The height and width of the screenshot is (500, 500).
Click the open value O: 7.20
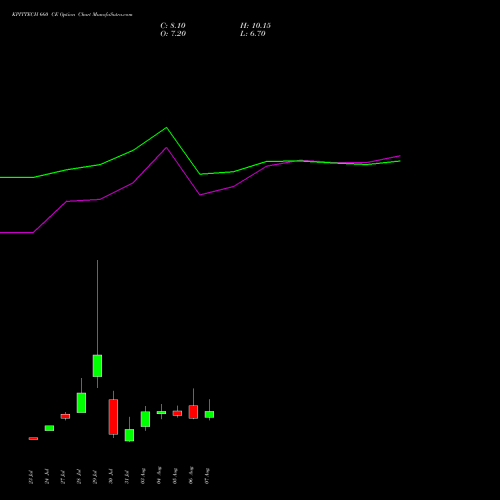pyautogui.click(x=173, y=34)
